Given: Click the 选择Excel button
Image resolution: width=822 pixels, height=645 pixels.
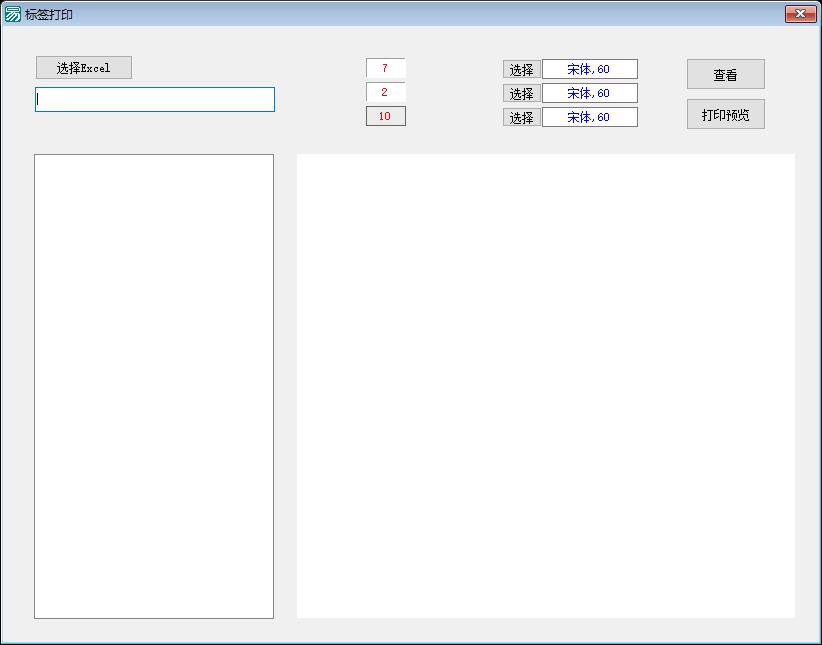Looking at the screenshot, I should pyautogui.click(x=83, y=68).
